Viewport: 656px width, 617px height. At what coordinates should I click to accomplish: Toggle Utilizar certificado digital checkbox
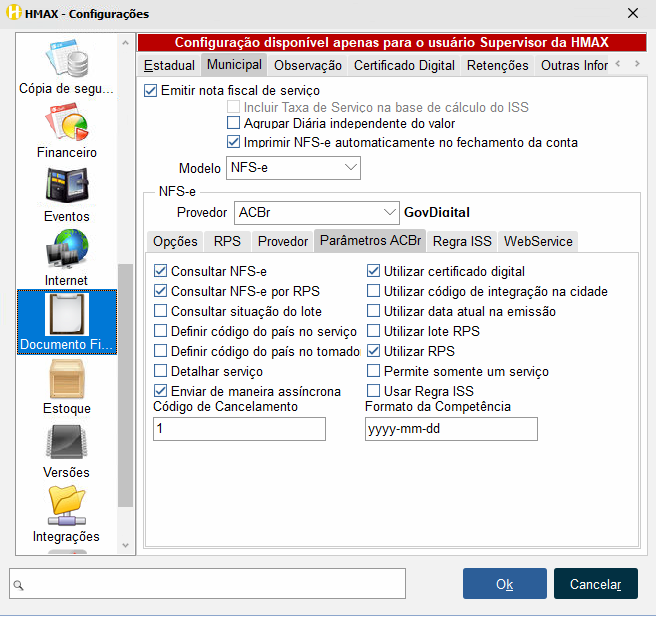(374, 271)
